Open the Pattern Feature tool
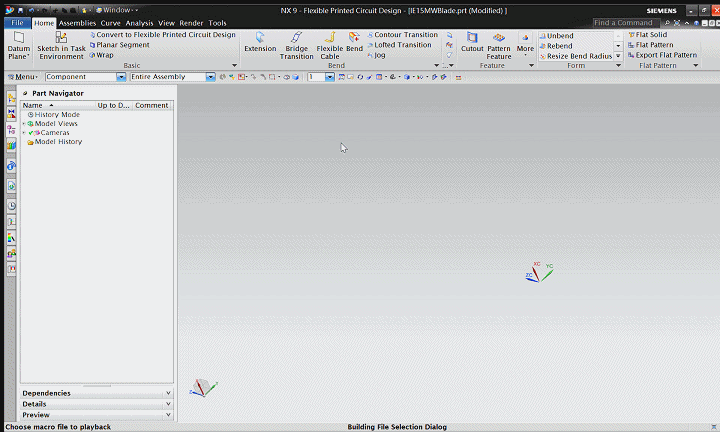Image resolution: width=720 pixels, height=432 pixels. click(x=499, y=45)
